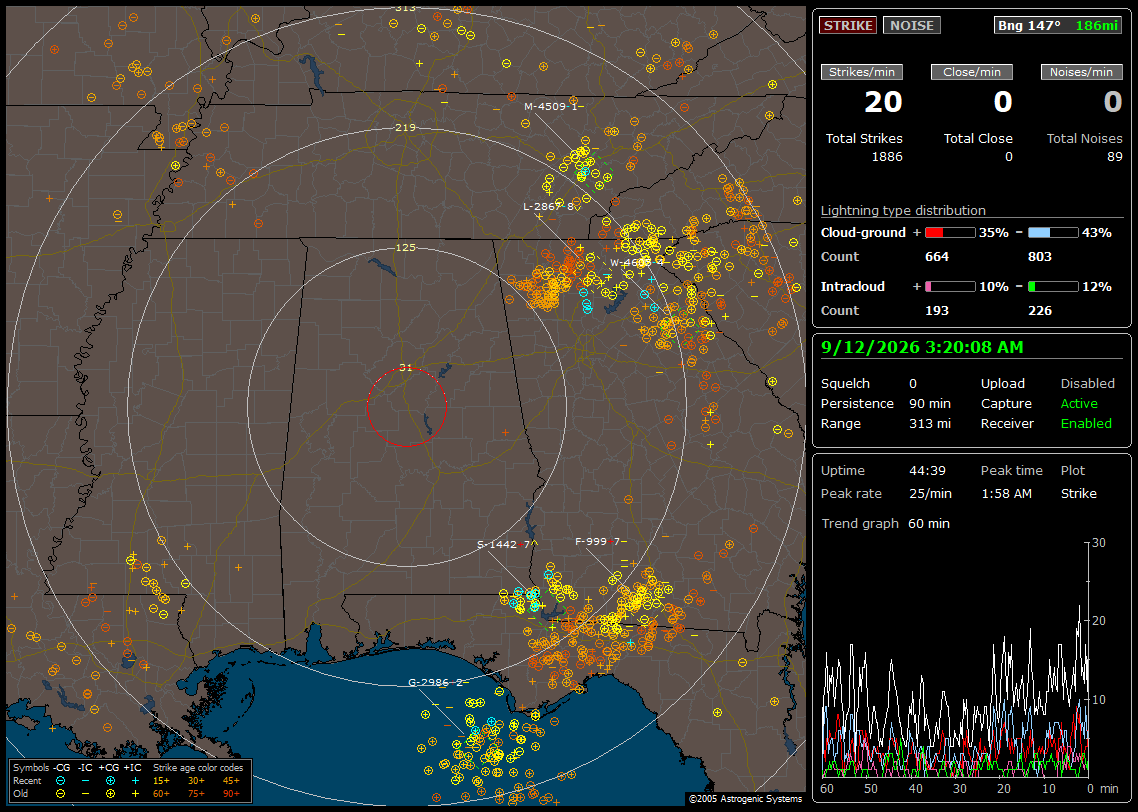1138x812 pixels.
Task: Click the Old +CG symbol in the legend
Action: [x=110, y=794]
